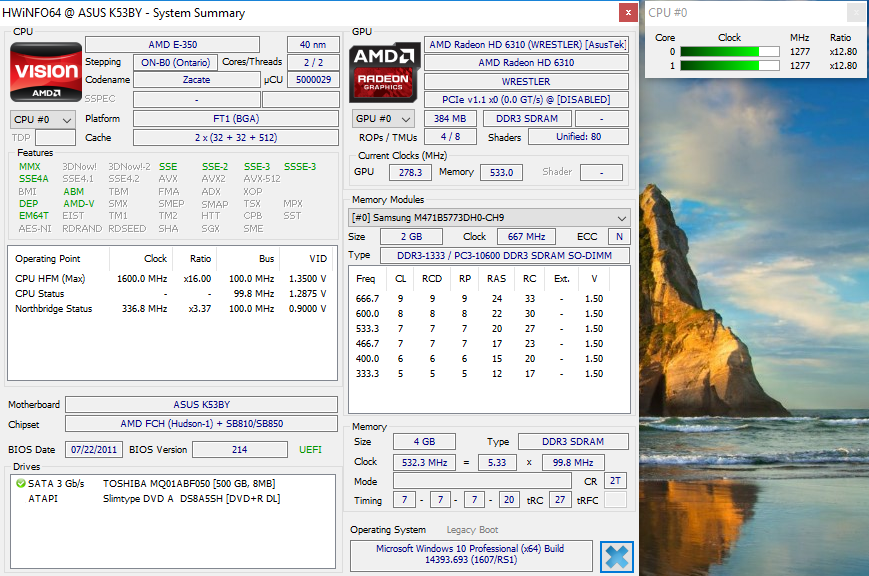Click the memory size 4 GB field
The image size is (869, 576).
click(424, 442)
